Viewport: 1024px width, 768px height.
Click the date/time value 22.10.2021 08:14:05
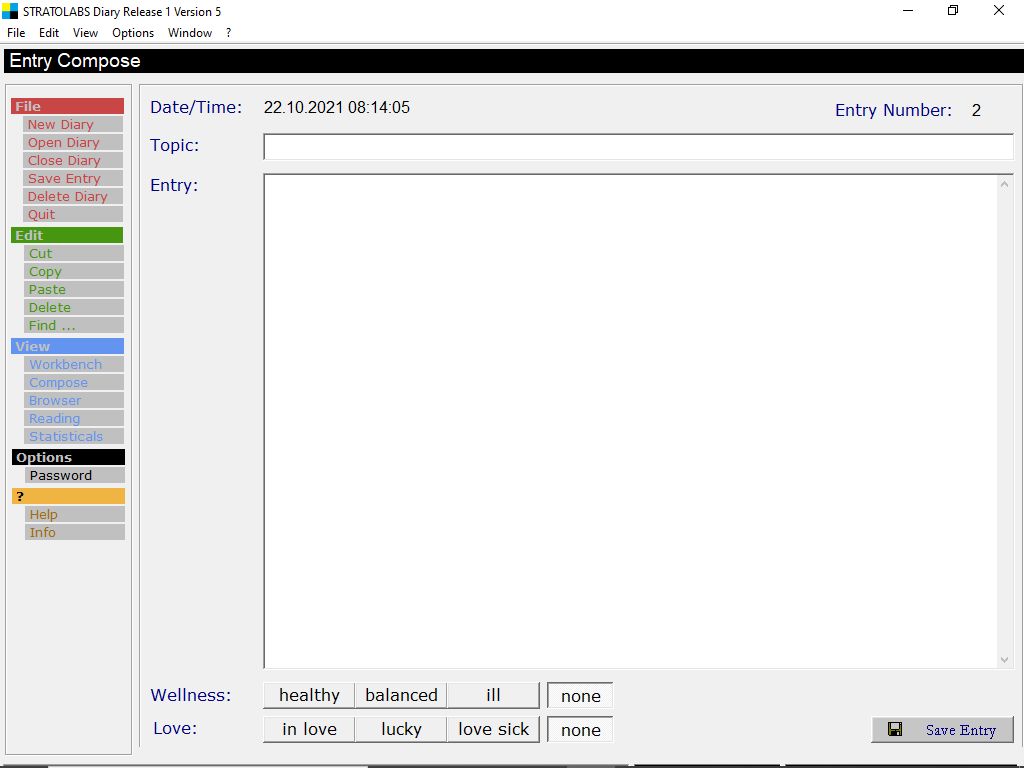(336, 107)
